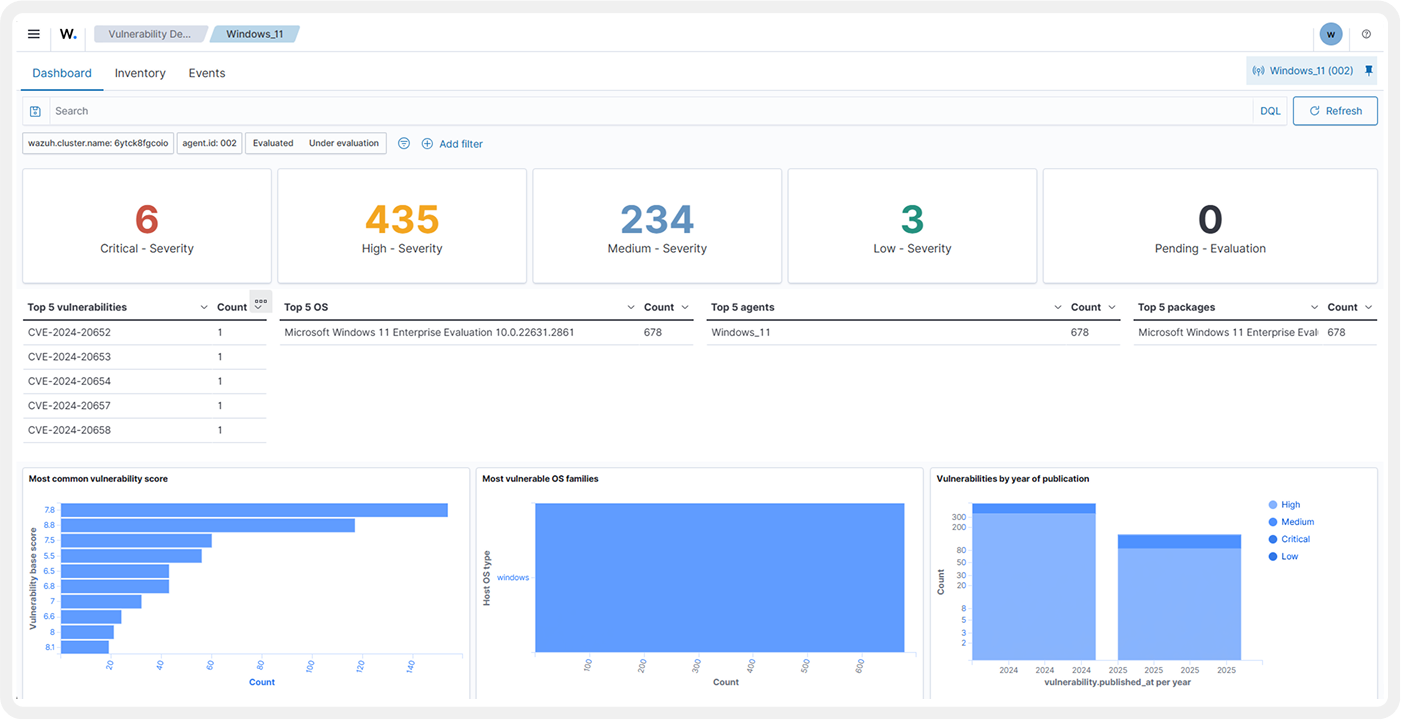Open saved queries icon beside Search
The width and height of the screenshot is (1401, 720).
point(36,111)
